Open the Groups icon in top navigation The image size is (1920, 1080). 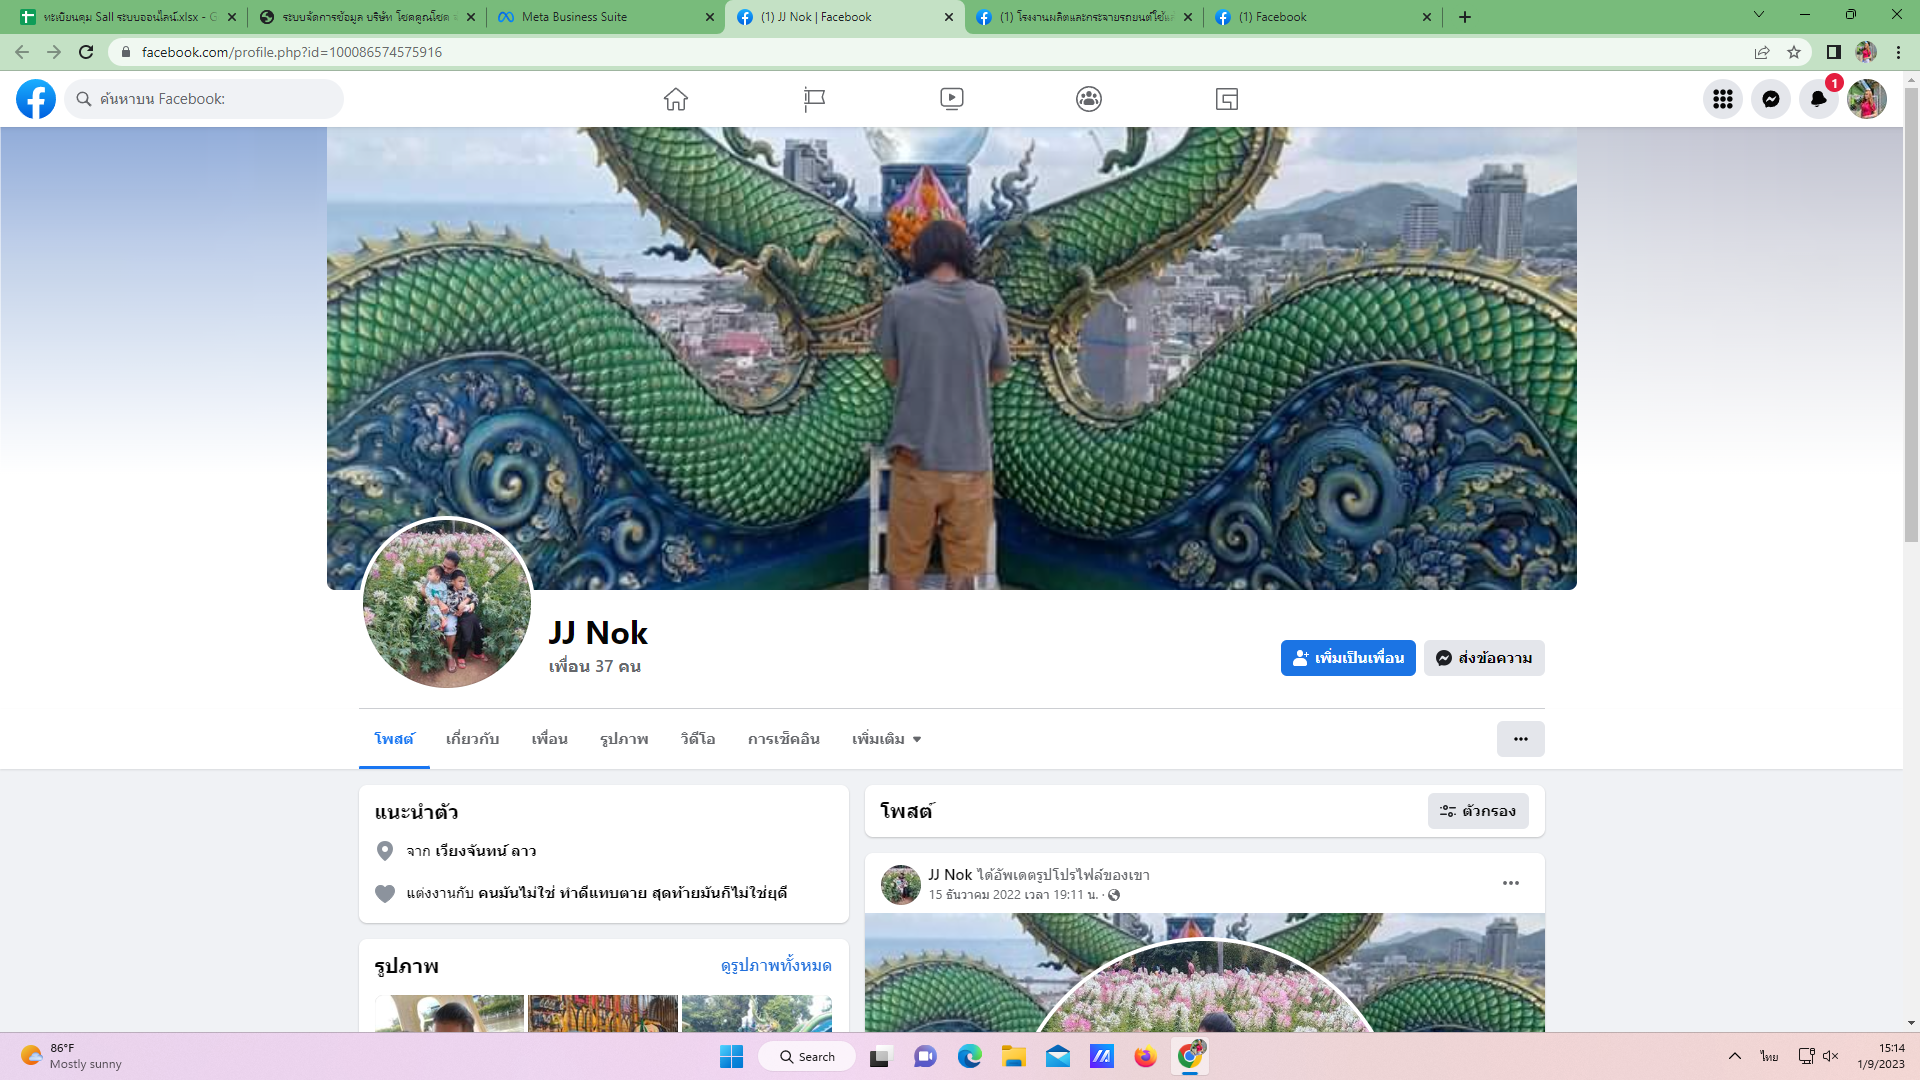pyautogui.click(x=1089, y=99)
